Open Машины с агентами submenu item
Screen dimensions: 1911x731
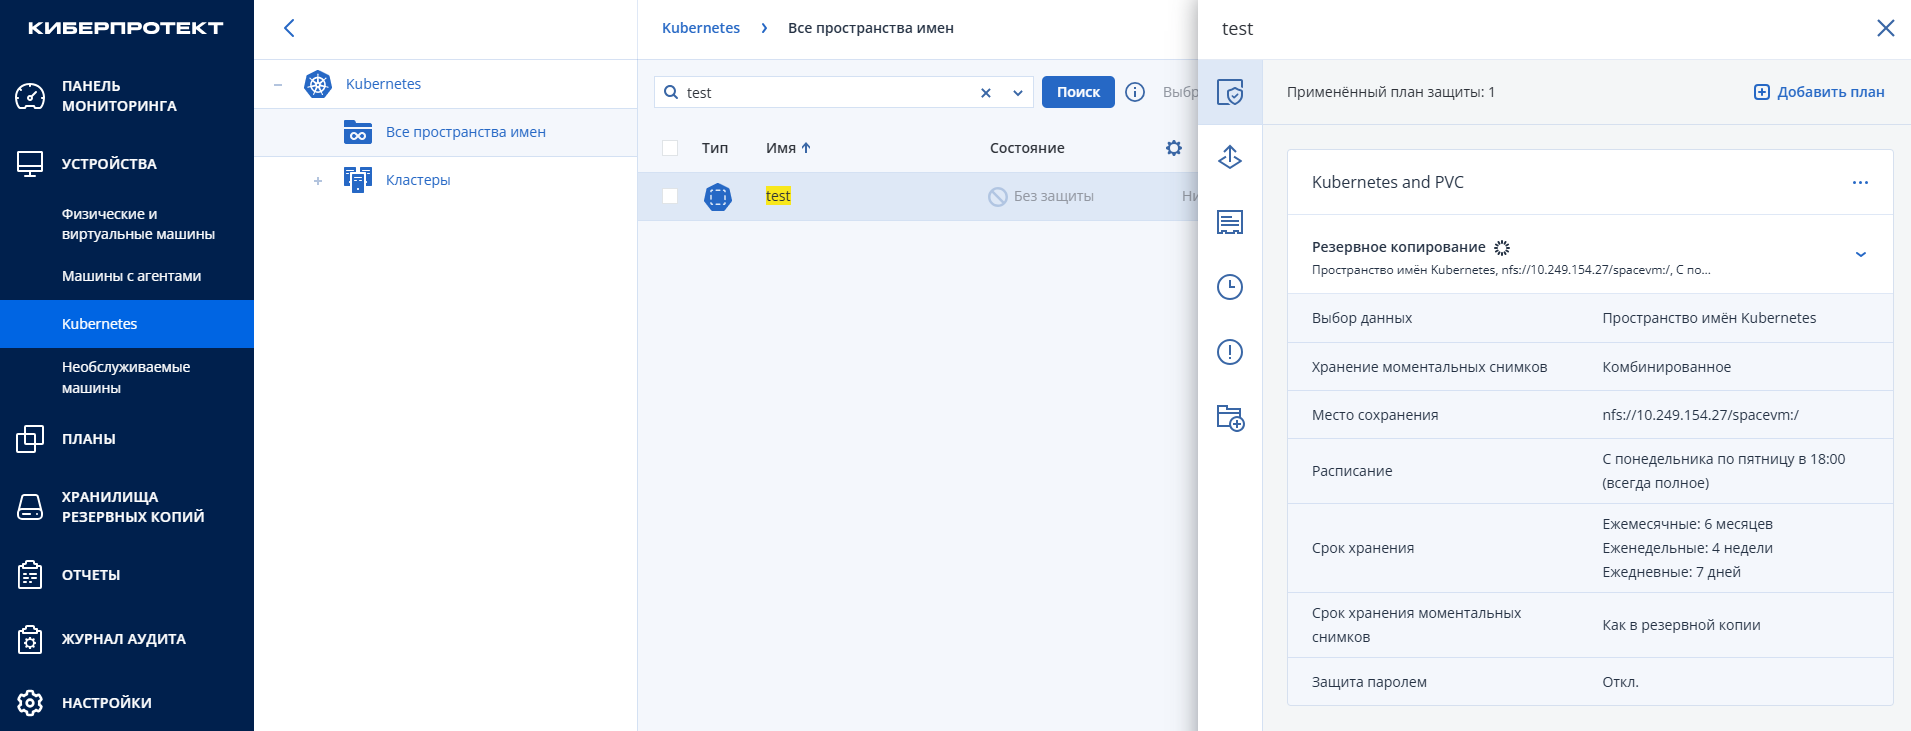click(x=131, y=276)
